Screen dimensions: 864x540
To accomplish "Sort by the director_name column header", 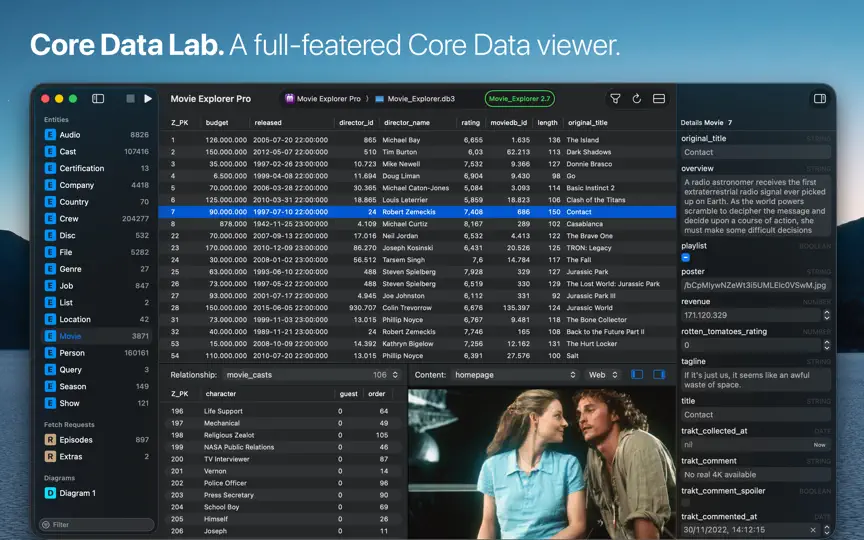I will (407, 123).
